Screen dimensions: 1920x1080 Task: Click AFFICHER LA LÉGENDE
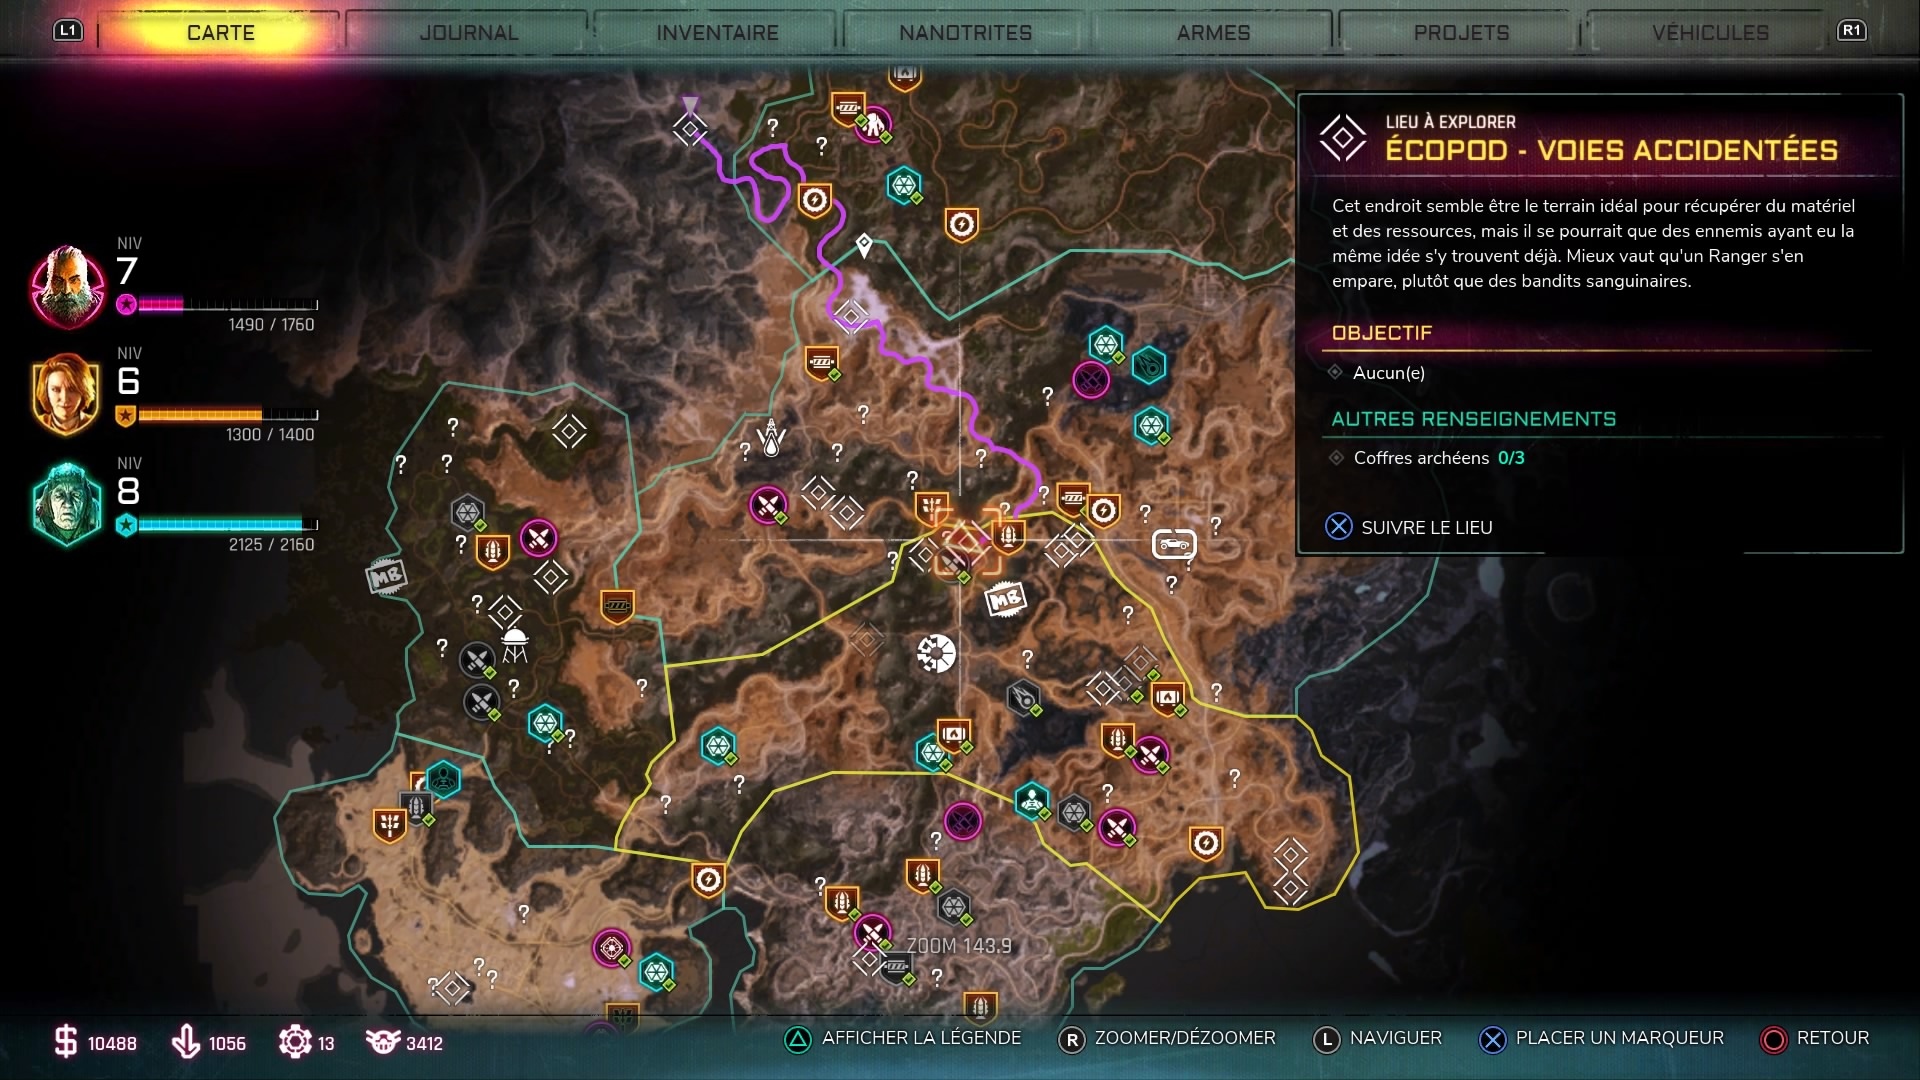click(903, 1038)
